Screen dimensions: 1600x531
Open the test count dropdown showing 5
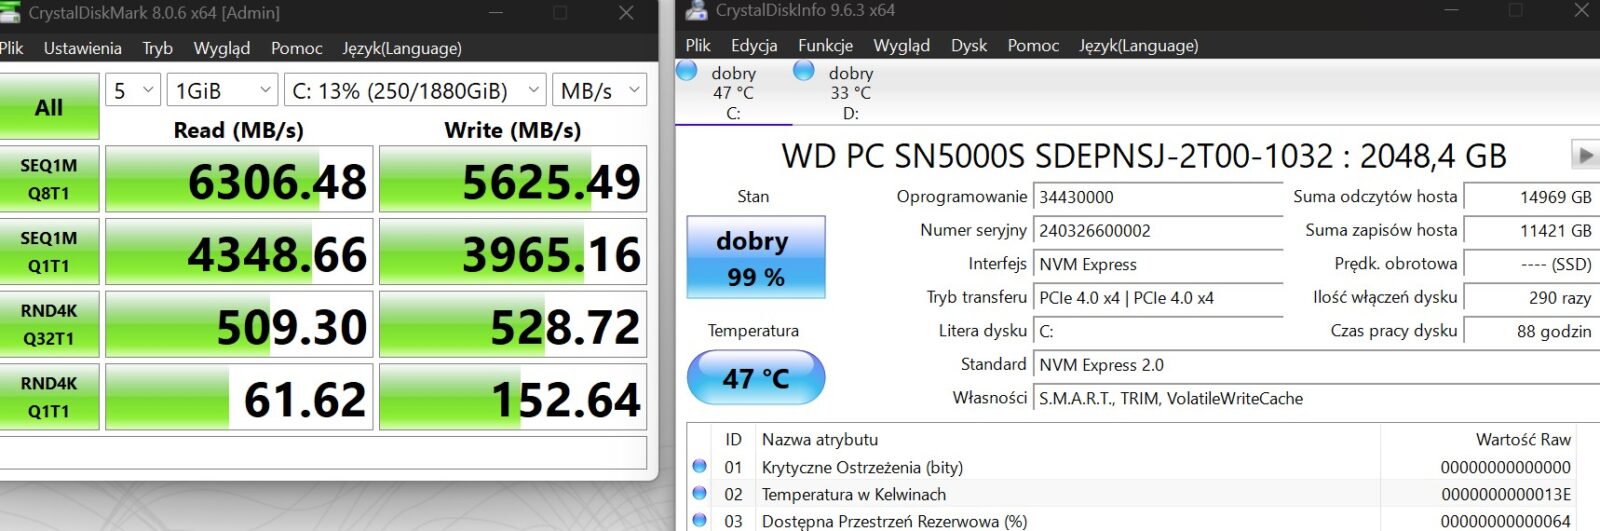point(133,91)
